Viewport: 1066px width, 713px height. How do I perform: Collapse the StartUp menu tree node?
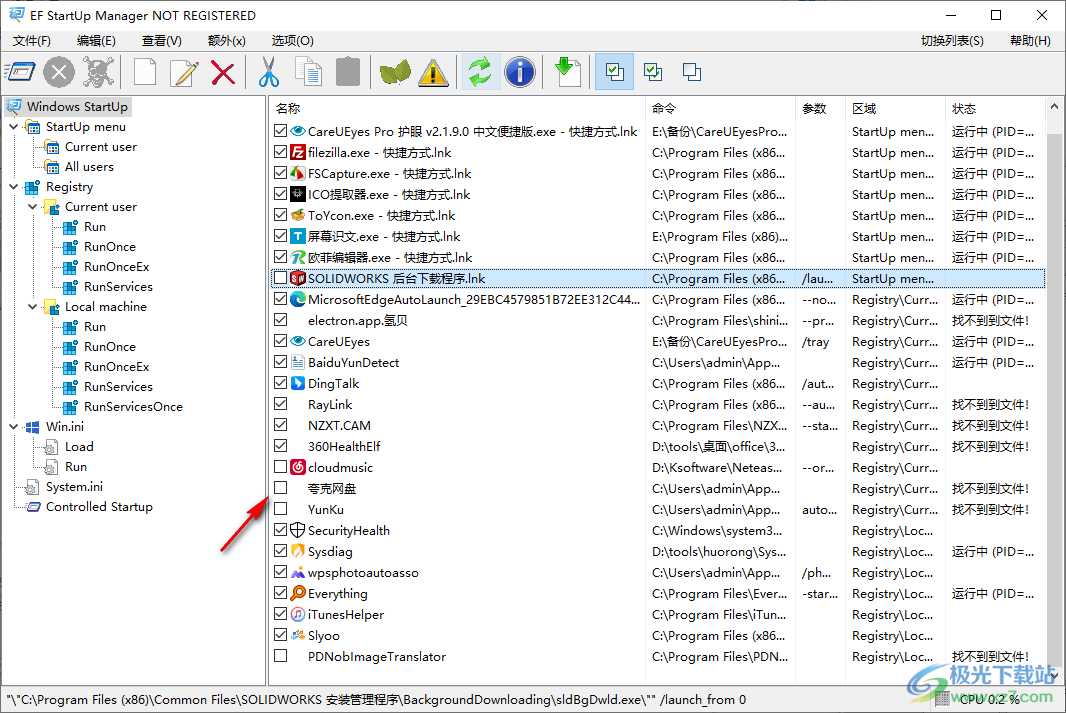point(14,126)
